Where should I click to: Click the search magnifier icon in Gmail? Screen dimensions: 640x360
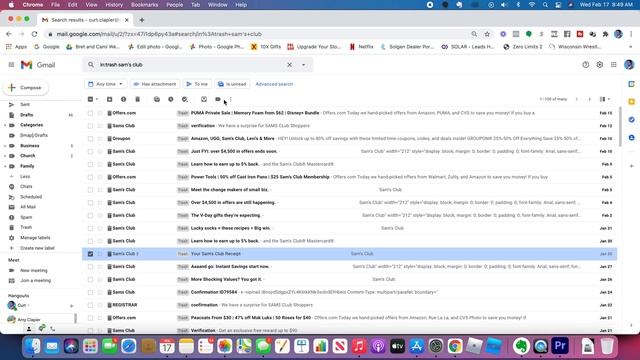91,64
